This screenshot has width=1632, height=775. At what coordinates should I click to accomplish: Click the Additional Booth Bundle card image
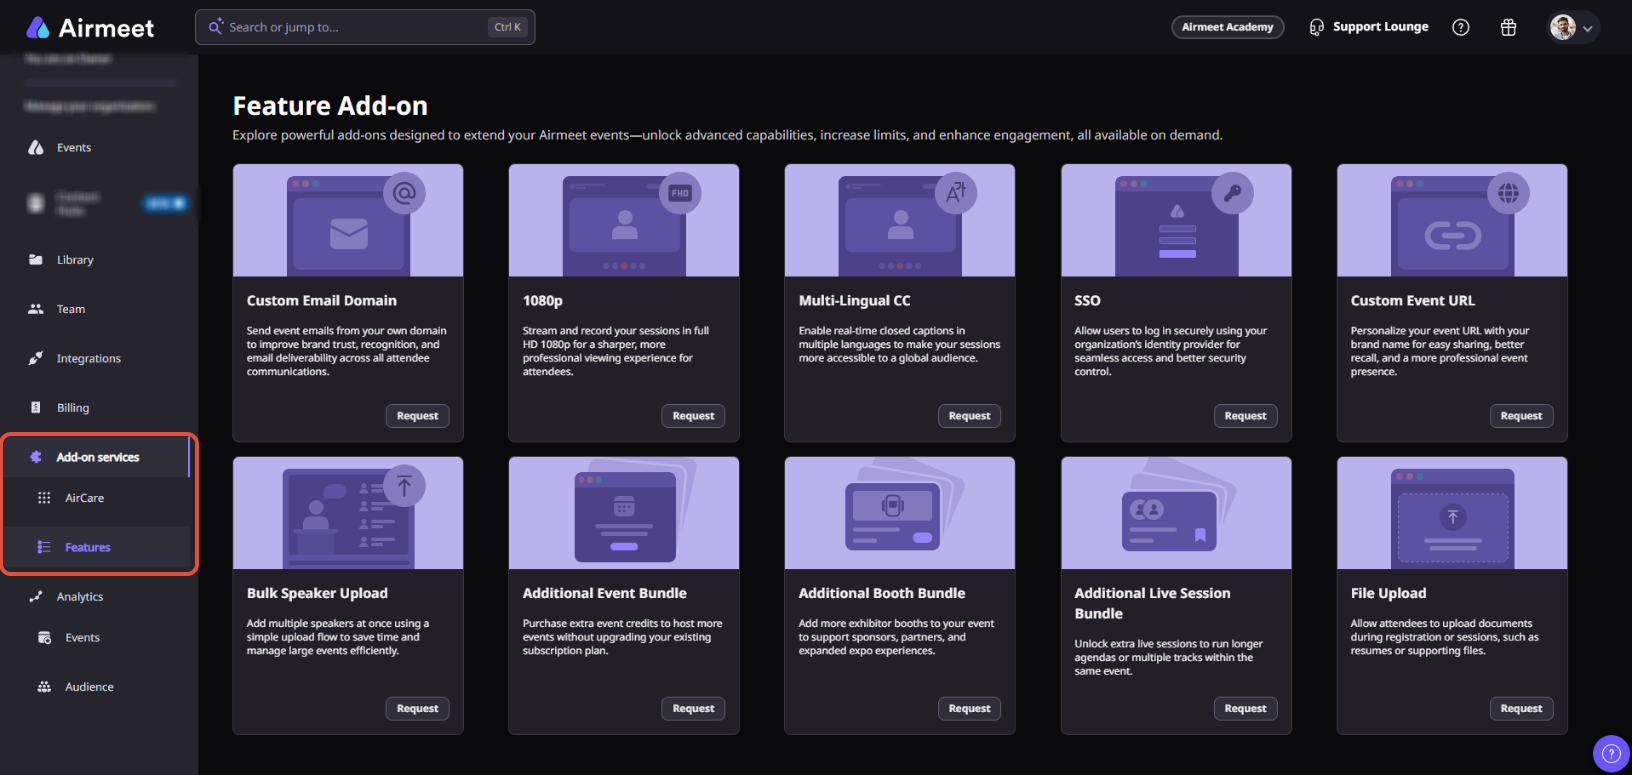[x=900, y=514]
